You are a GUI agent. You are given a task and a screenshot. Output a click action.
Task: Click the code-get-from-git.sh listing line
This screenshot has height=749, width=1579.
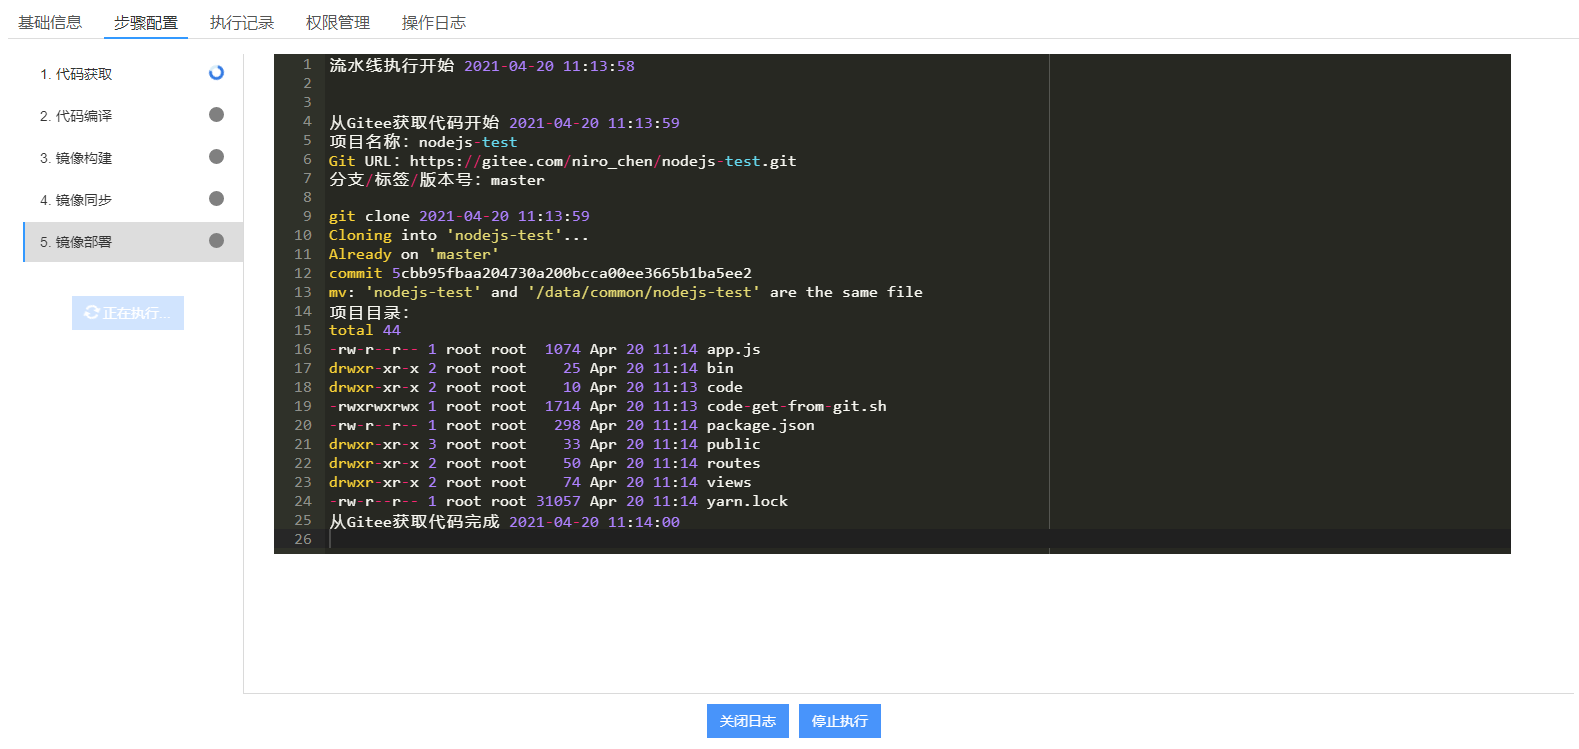[608, 406]
